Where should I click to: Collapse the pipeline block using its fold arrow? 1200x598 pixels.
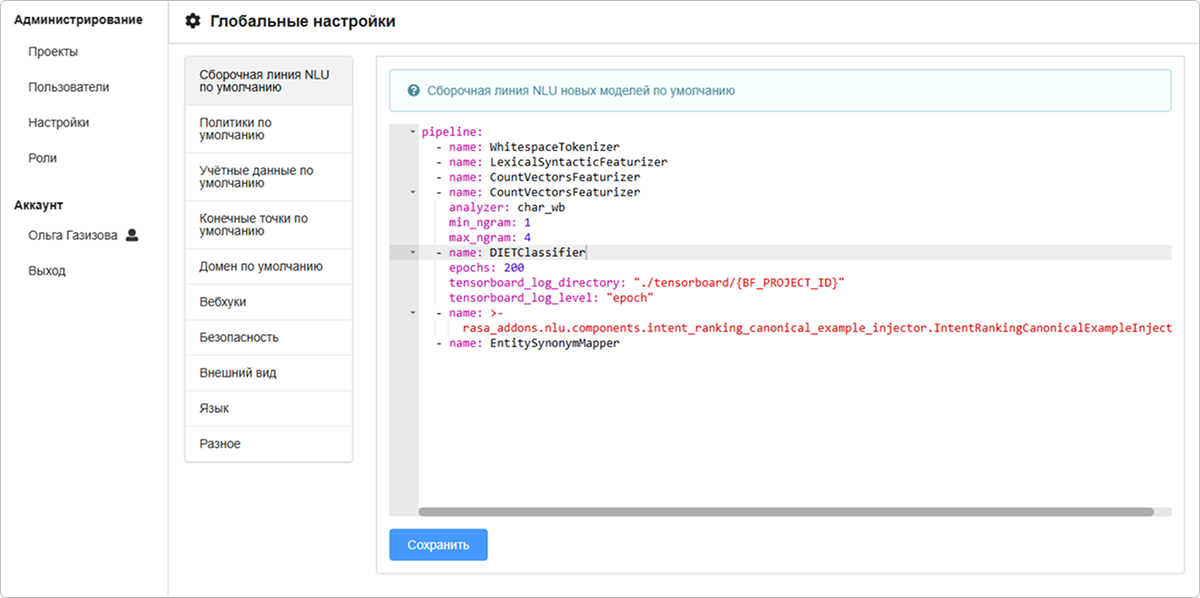(x=413, y=131)
